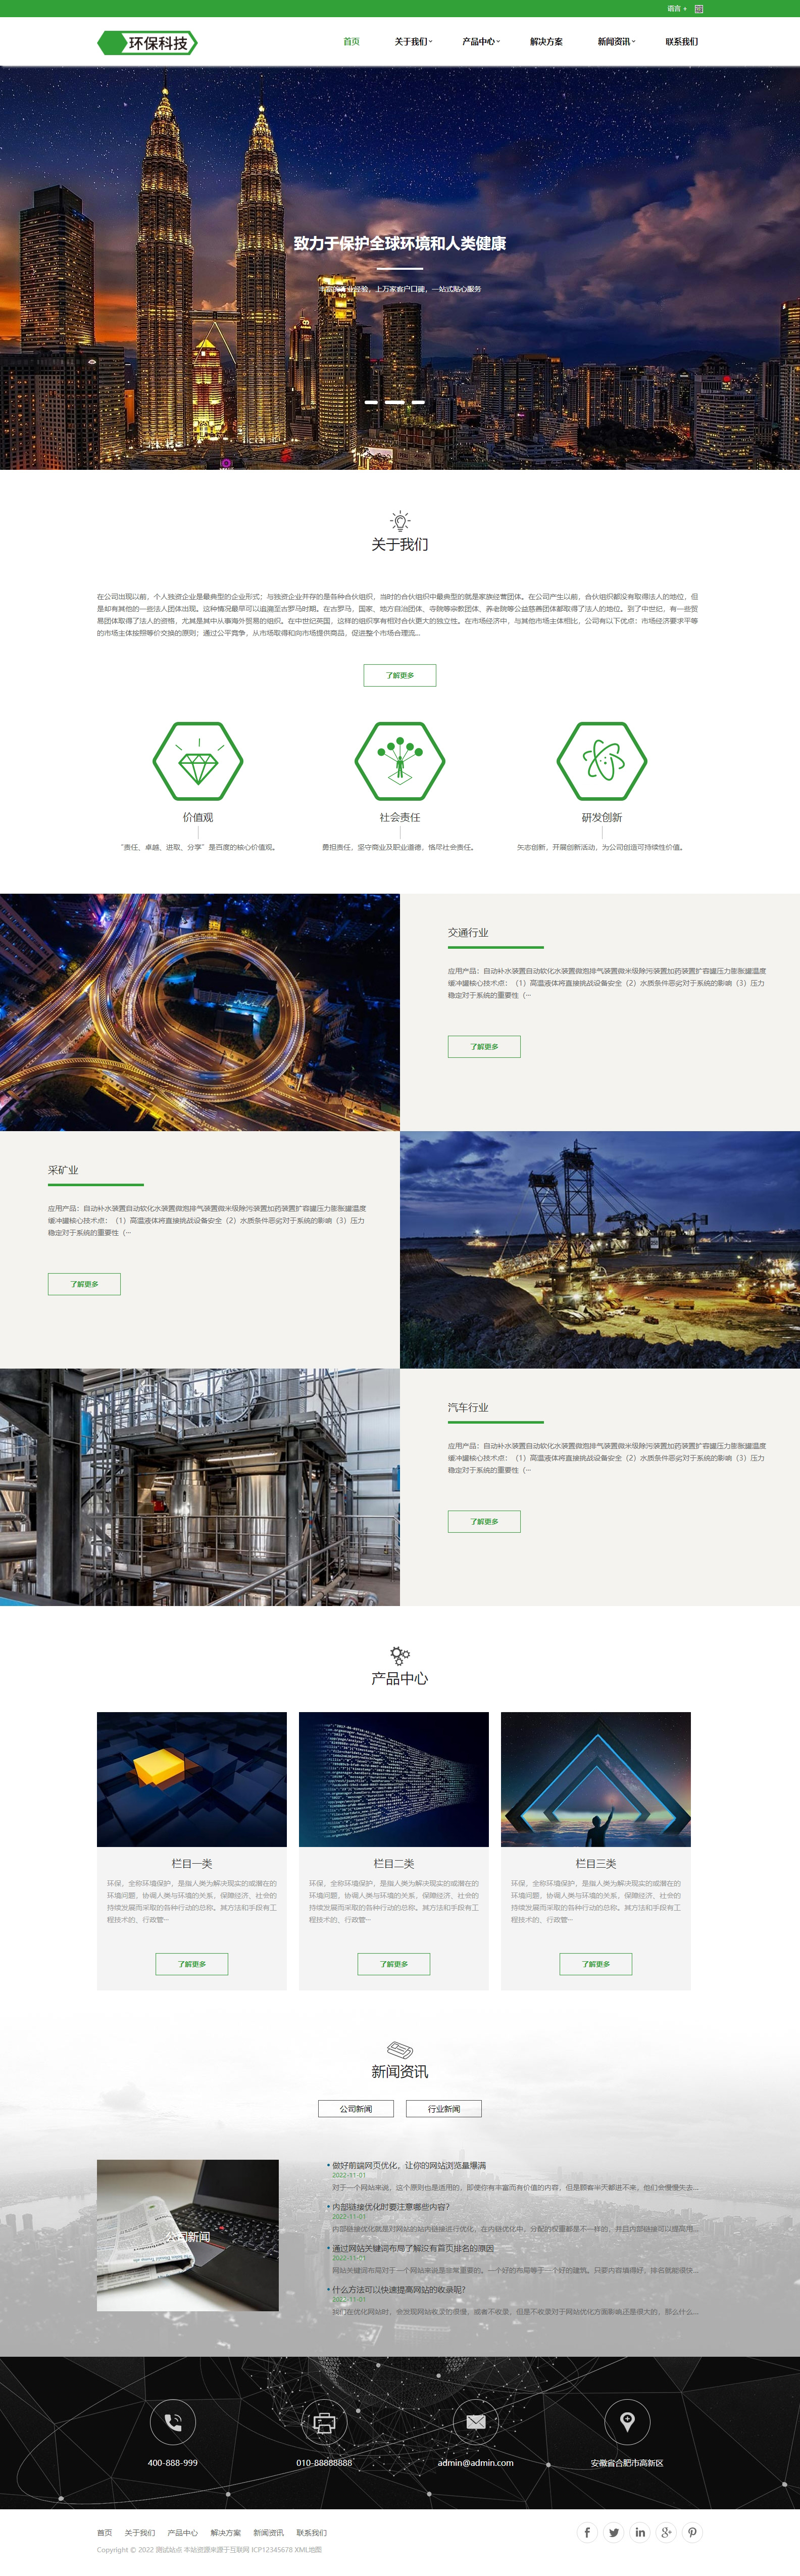
Task: Expand the 关于我们 navigation dropdown
Action: click(x=413, y=42)
